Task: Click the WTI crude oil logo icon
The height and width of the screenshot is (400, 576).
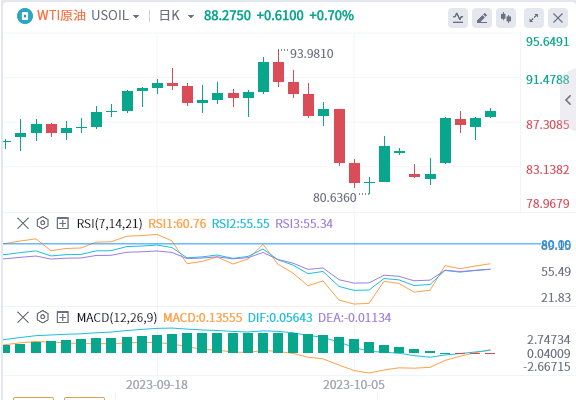Action: point(25,16)
